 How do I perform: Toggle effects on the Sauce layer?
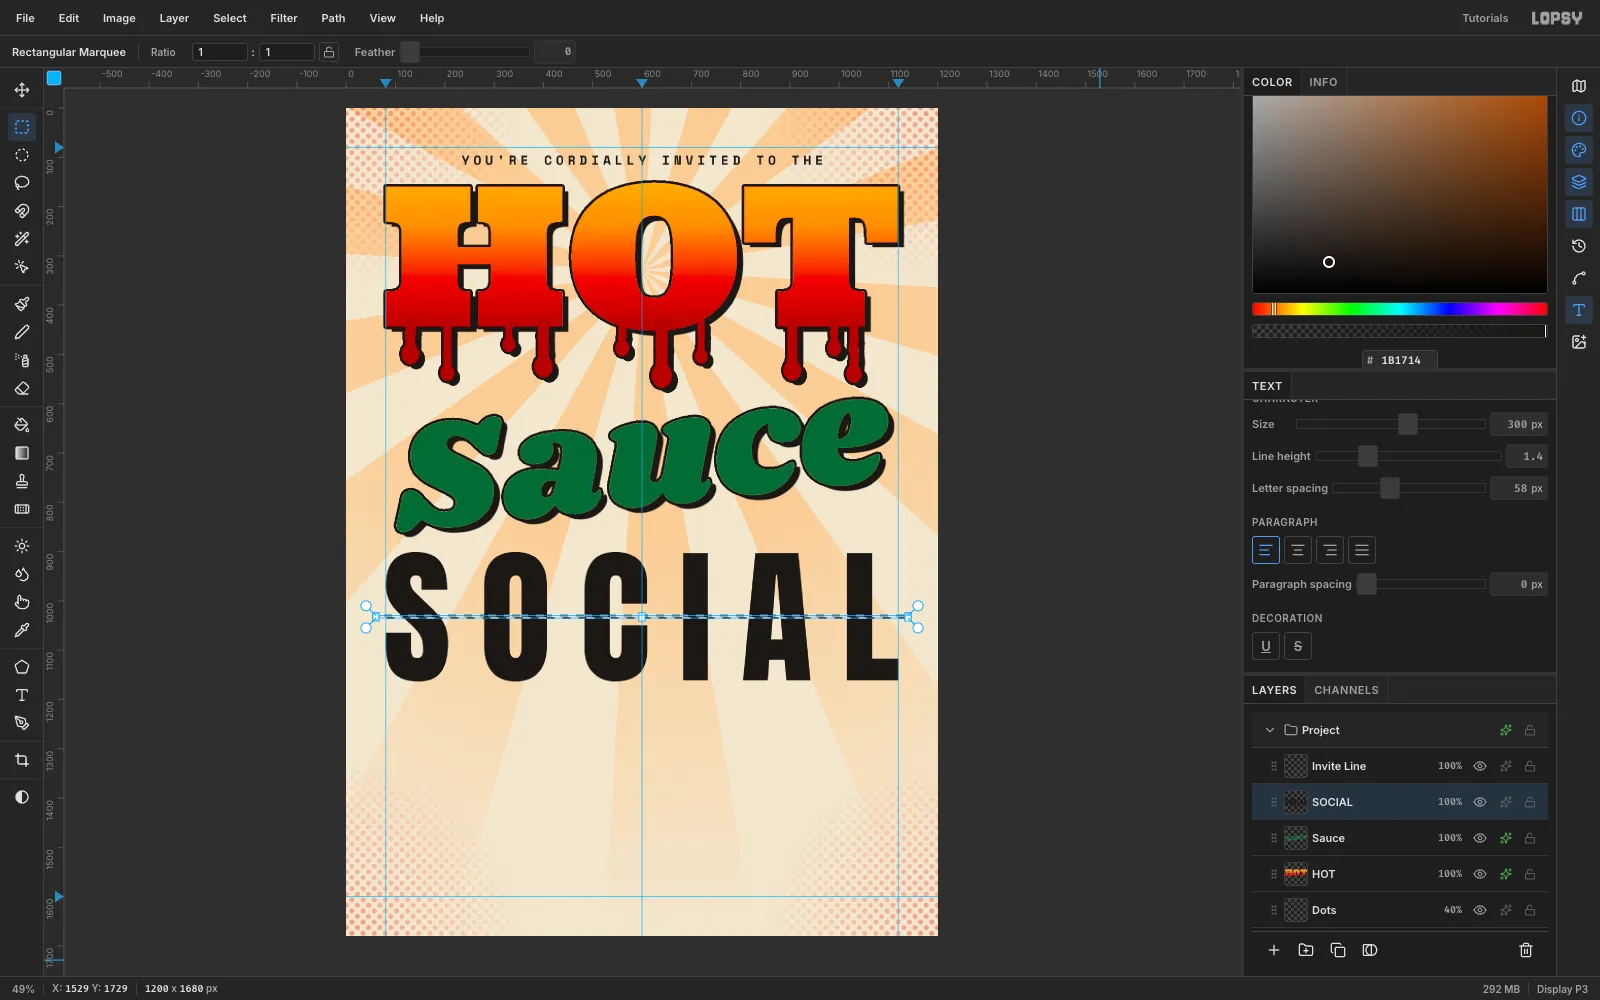point(1506,838)
